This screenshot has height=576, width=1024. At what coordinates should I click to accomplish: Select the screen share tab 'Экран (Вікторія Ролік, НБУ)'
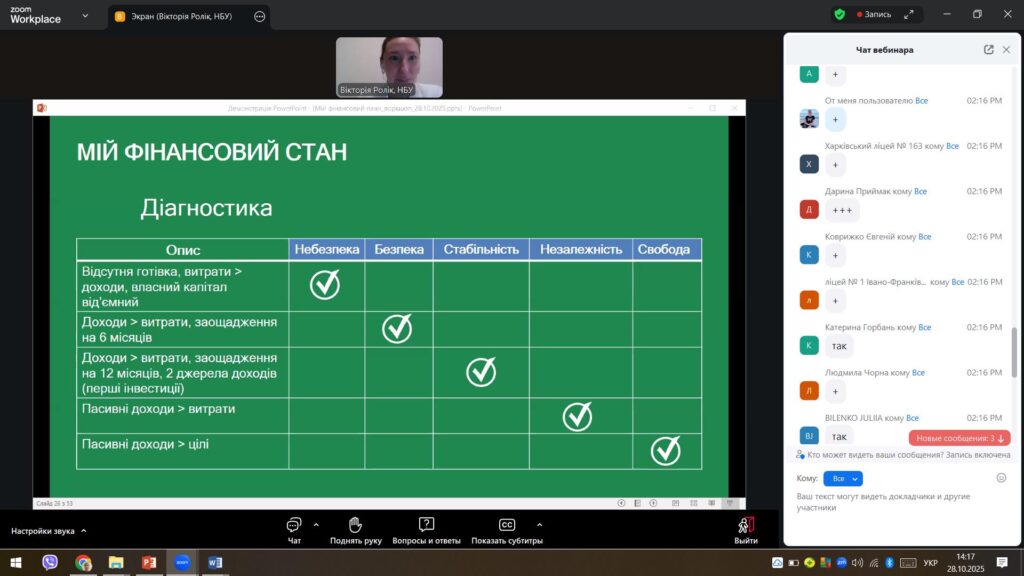(180, 16)
